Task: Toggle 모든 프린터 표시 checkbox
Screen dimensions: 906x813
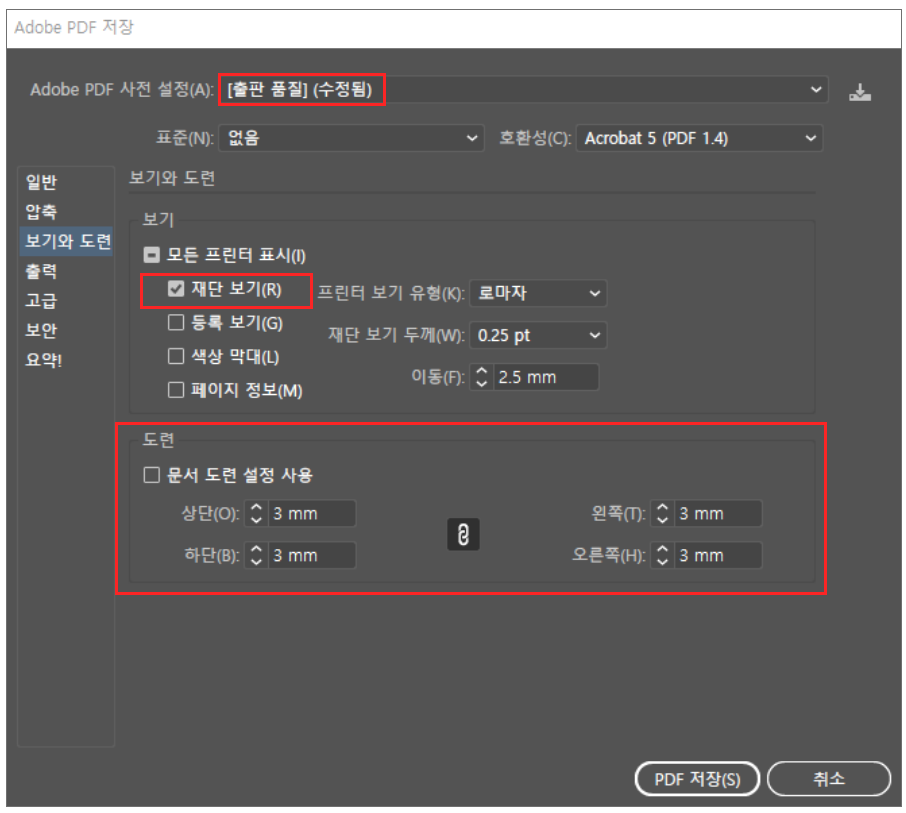Action: click(151, 254)
